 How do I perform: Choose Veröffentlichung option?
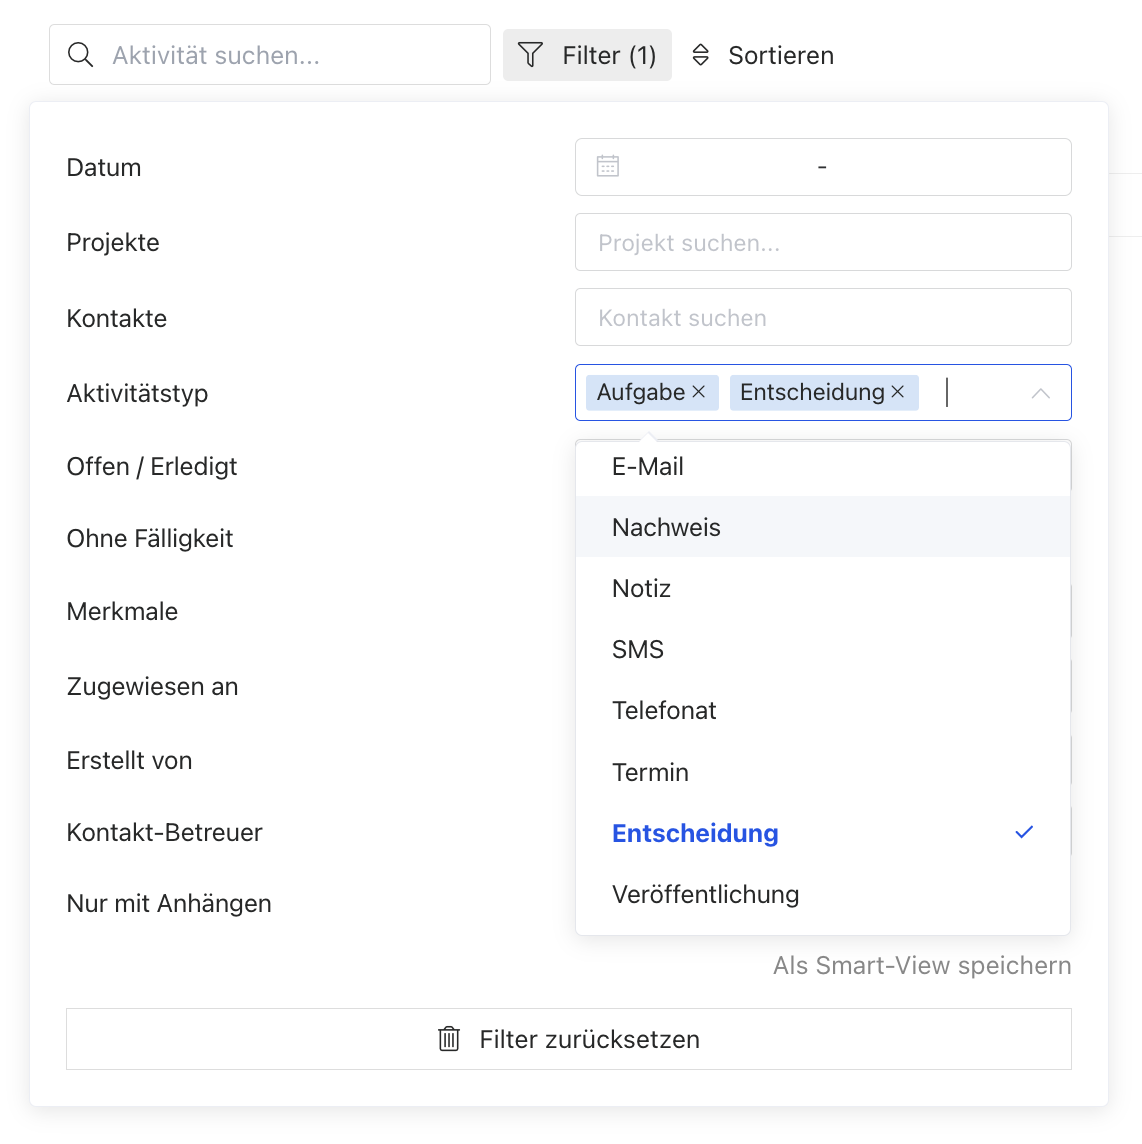[x=823, y=894]
